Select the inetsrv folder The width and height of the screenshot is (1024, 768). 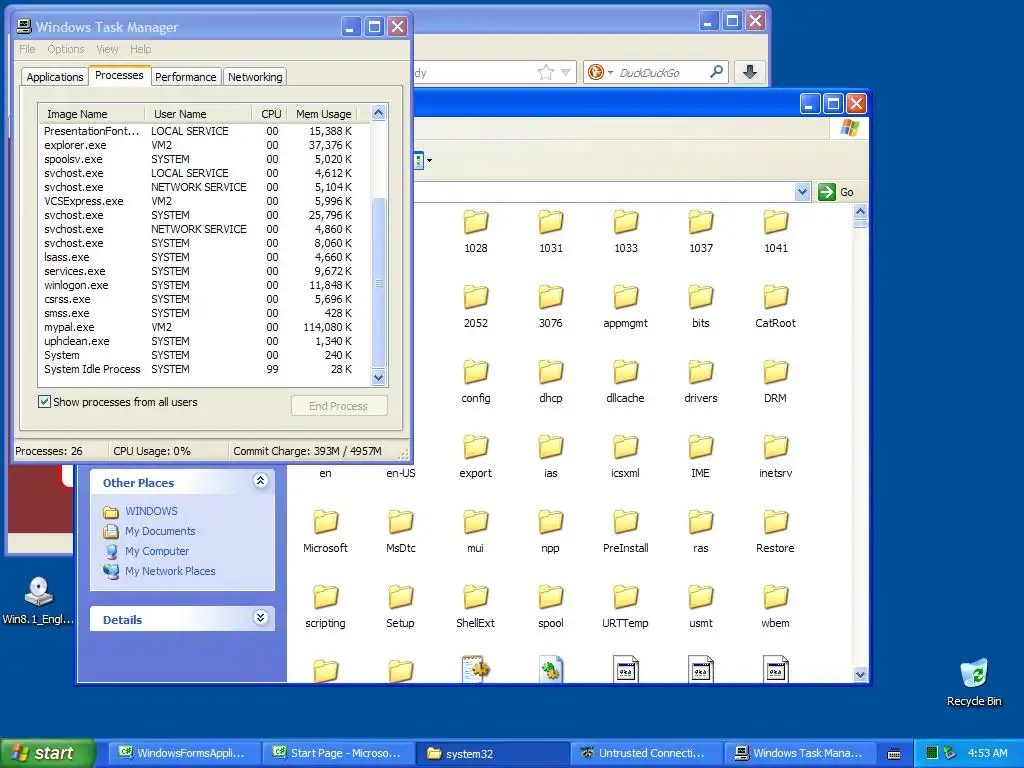click(775, 456)
